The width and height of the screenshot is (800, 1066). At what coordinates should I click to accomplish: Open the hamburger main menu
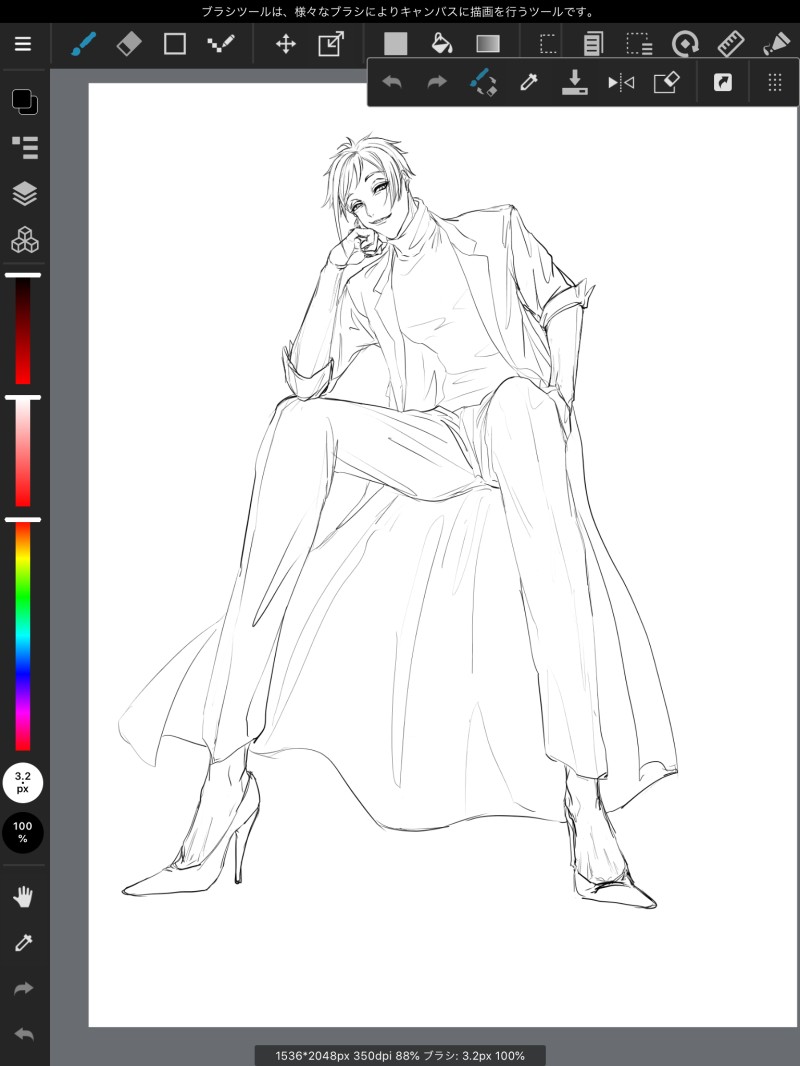pos(23,44)
